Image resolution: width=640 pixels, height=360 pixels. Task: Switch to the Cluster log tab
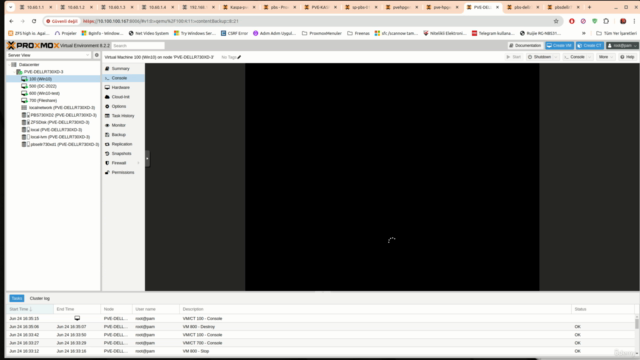40,298
